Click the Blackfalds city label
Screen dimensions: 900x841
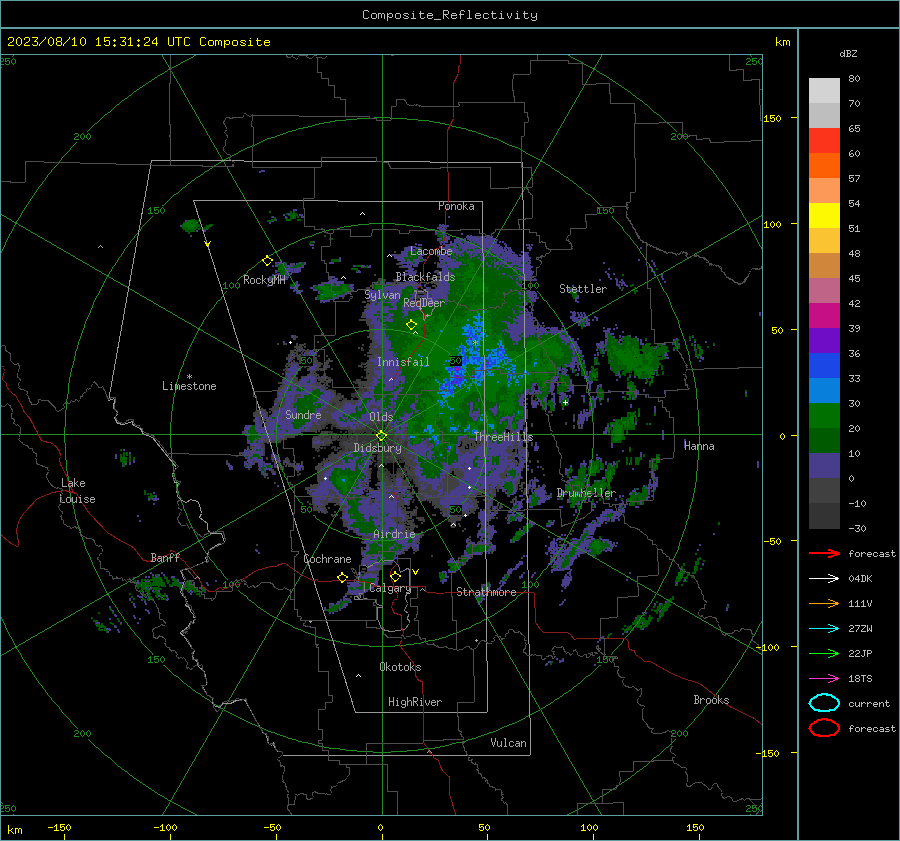click(425, 277)
